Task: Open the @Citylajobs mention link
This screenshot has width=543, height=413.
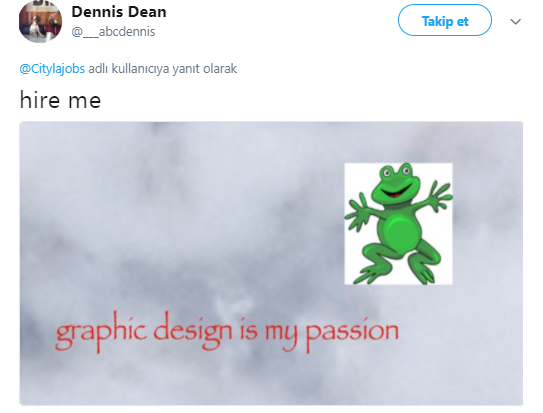Action: (52, 69)
